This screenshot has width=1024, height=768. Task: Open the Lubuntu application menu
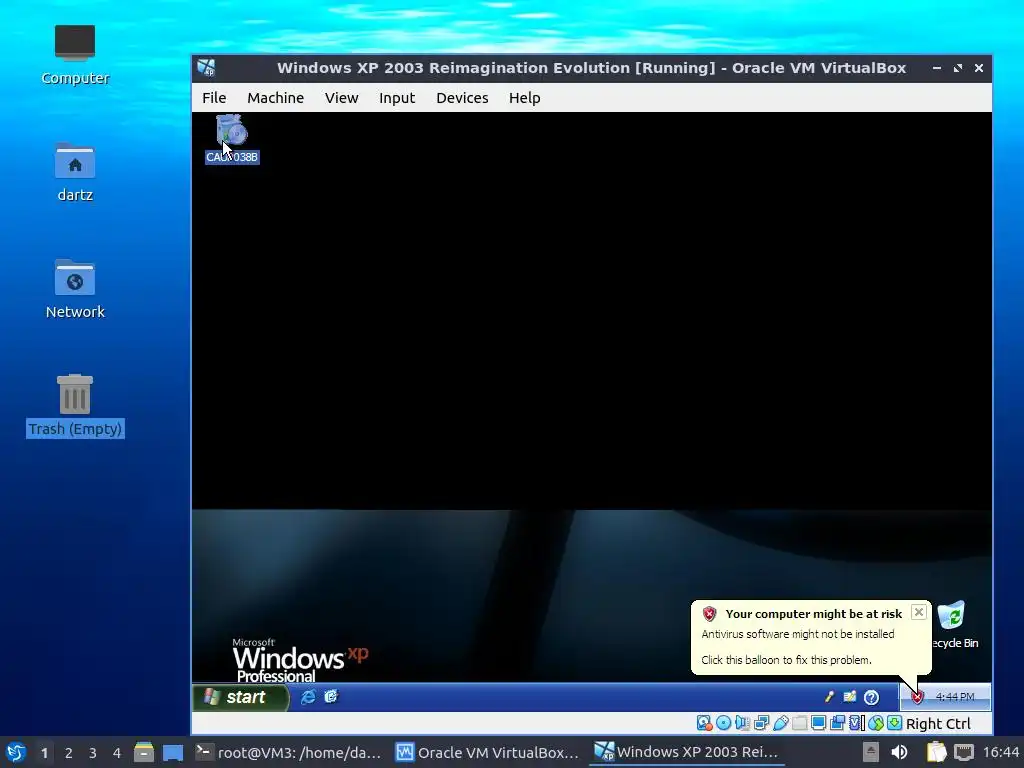click(x=16, y=752)
